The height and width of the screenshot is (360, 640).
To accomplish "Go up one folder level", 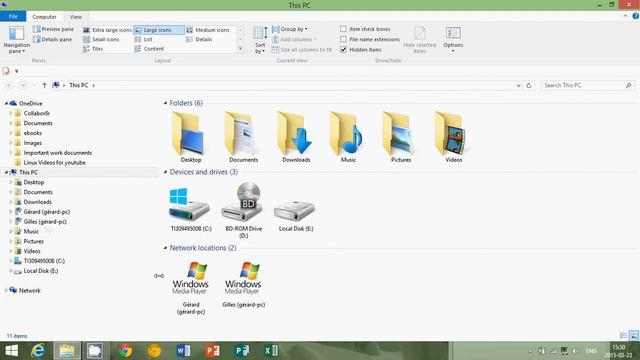I will [44, 85].
